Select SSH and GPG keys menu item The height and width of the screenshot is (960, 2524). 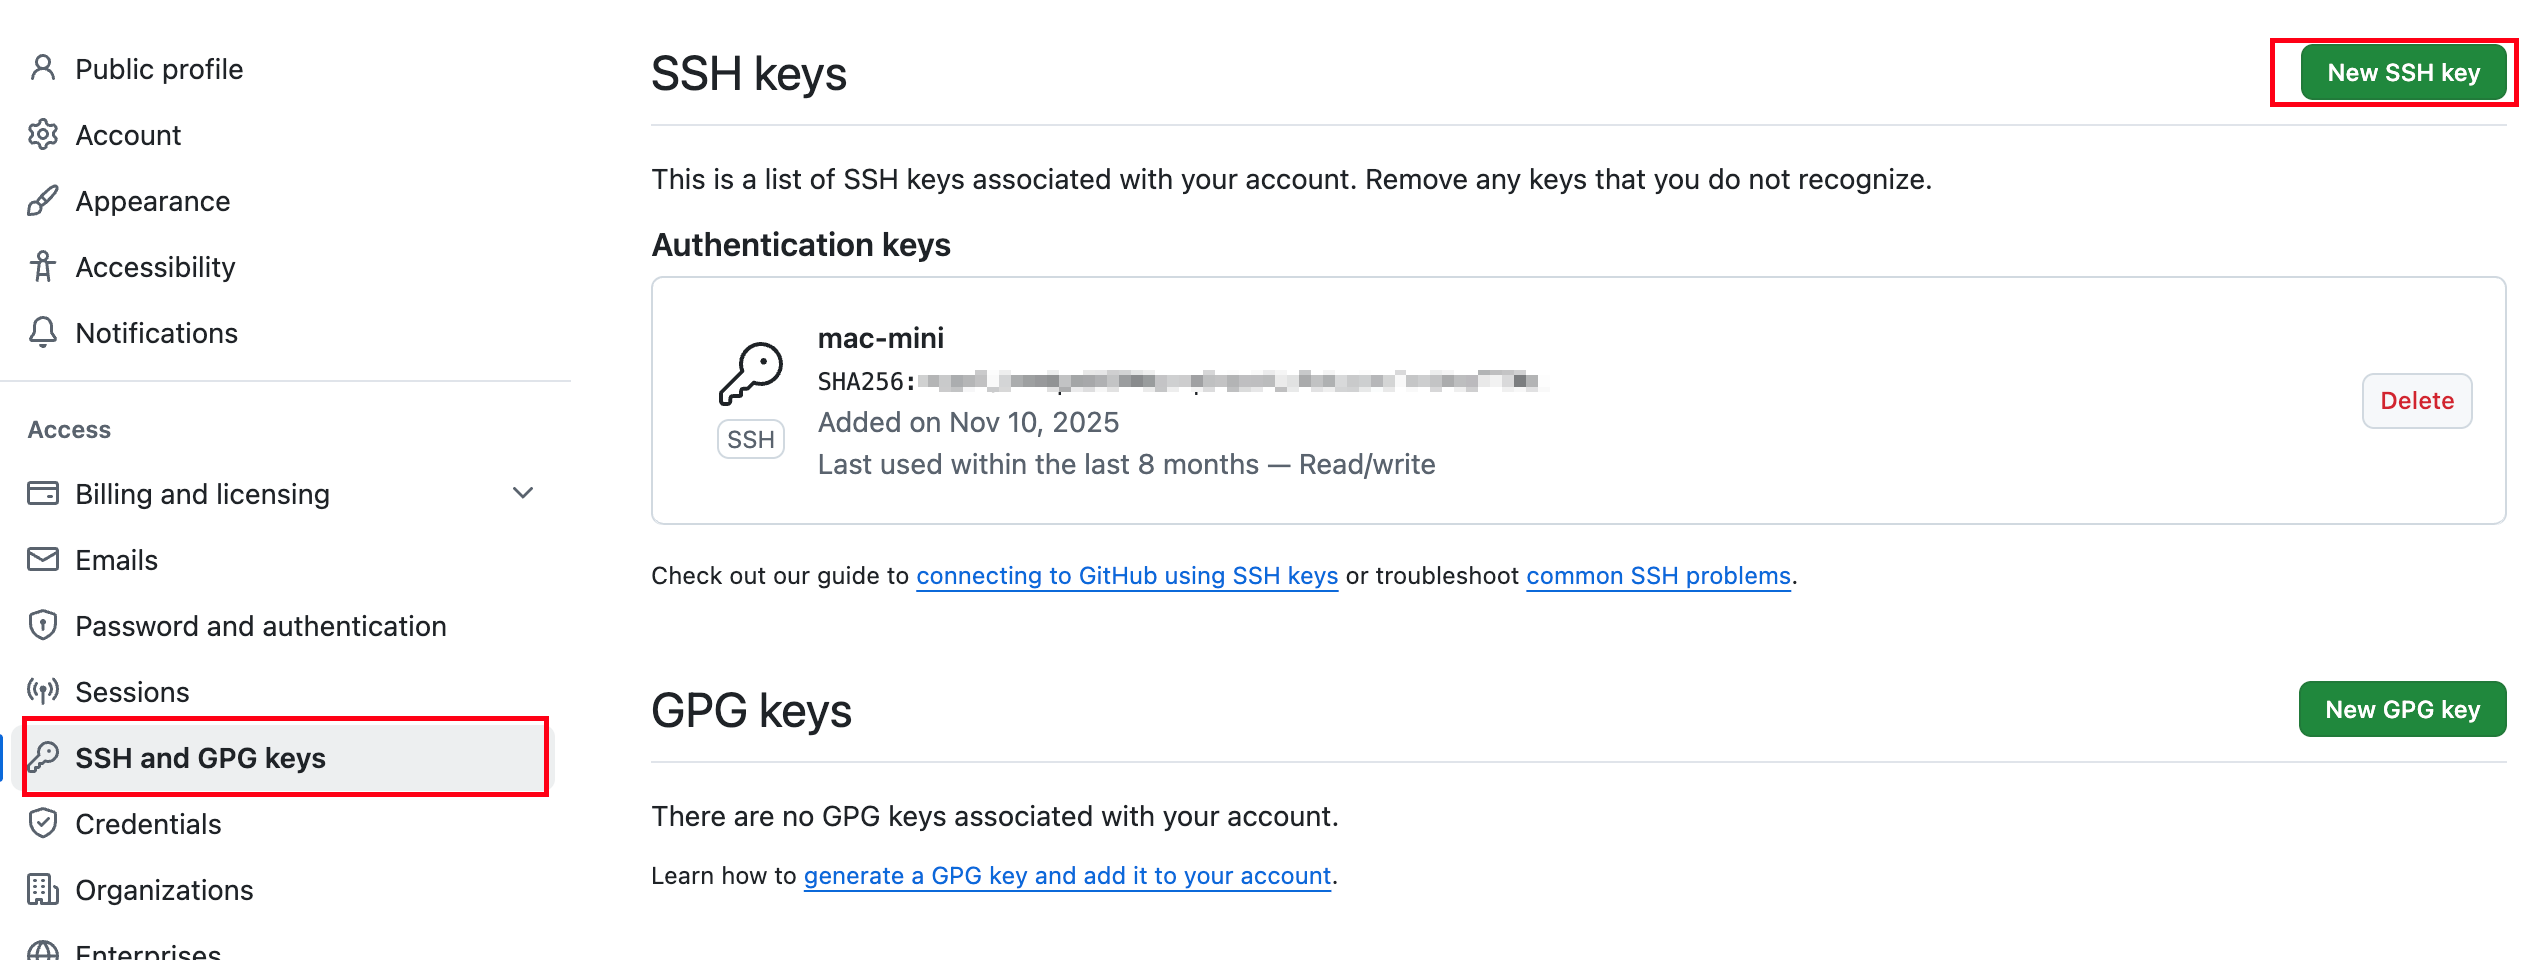[x=285, y=757]
